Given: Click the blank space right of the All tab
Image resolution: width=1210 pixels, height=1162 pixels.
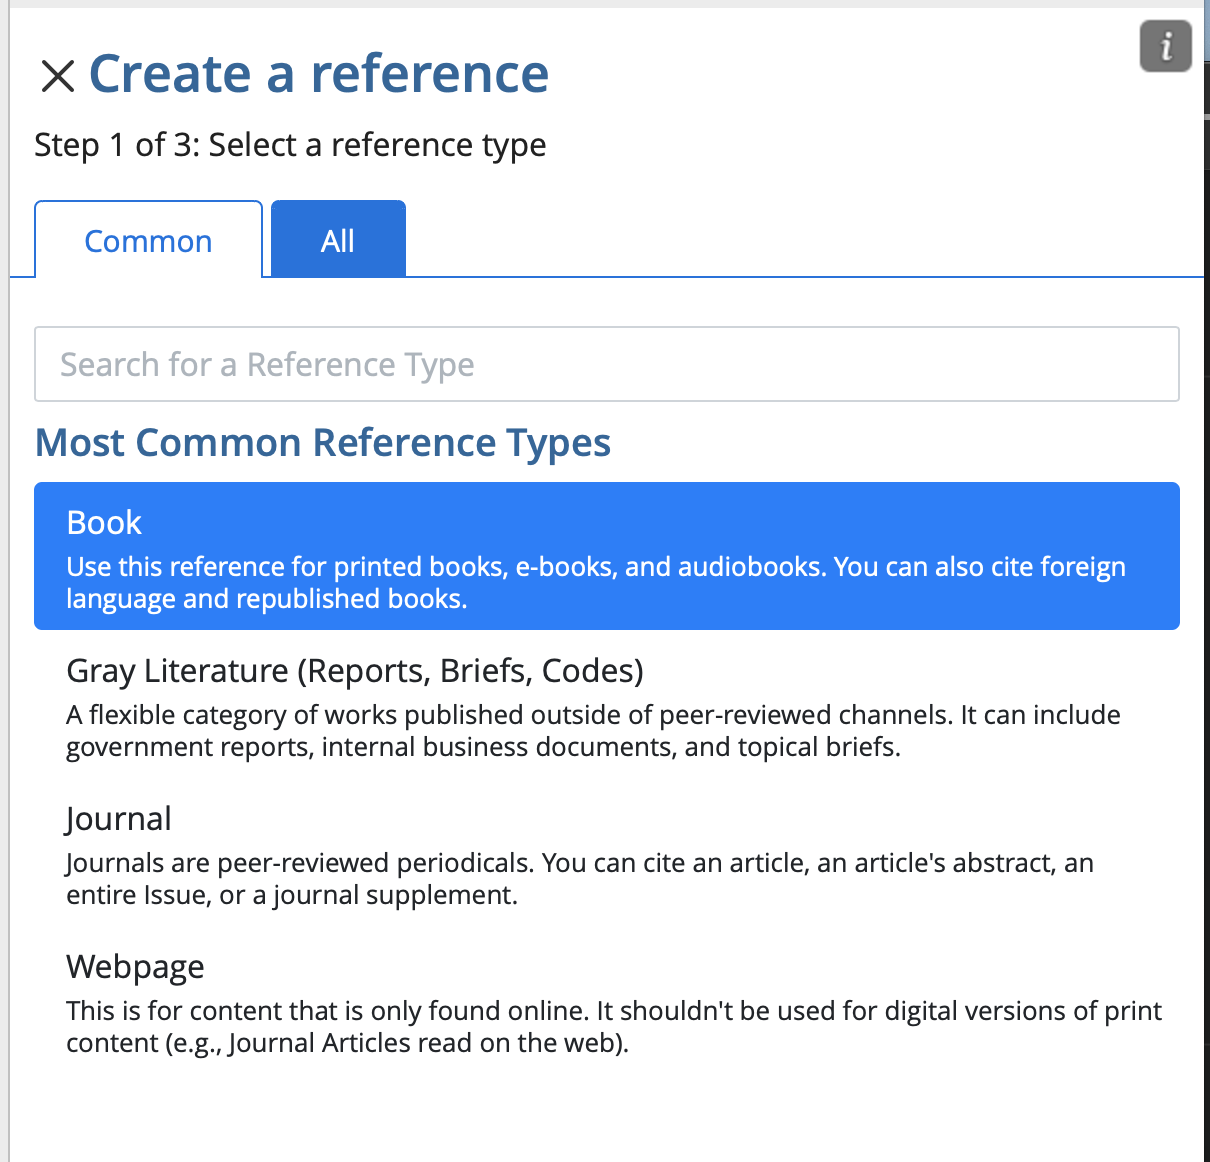Looking at the screenshot, I should [x=800, y=240].
